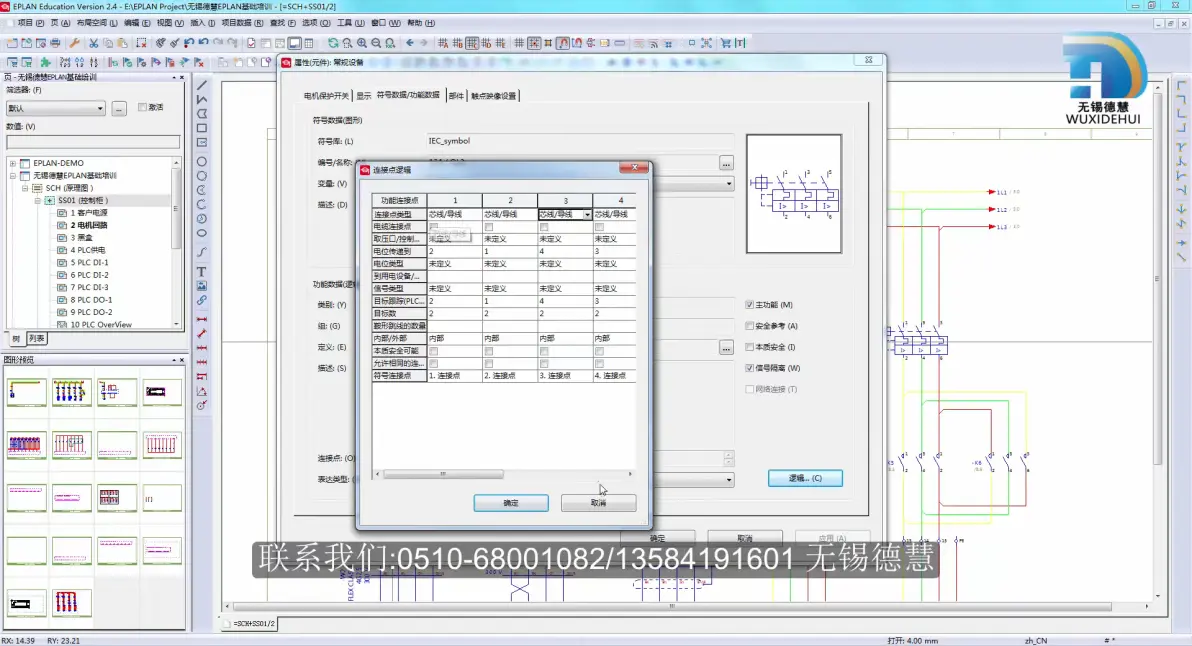The height and width of the screenshot is (646, 1192).
Task: Select page 4 PLC供电 in tree
Action: coord(87,250)
